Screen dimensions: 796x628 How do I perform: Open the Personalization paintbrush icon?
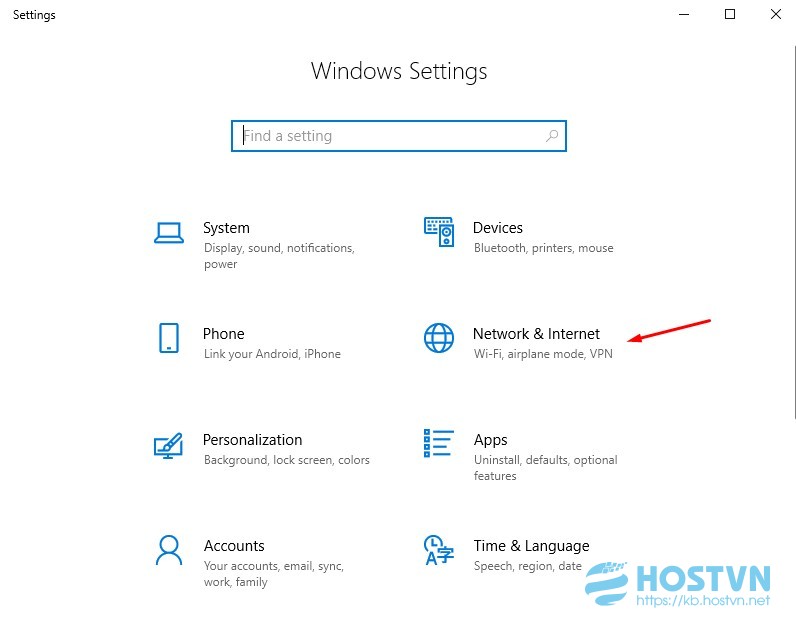[x=168, y=445]
